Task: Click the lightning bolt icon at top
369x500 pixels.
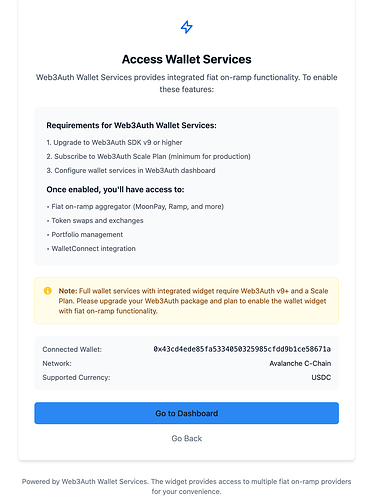Action: click(186, 27)
